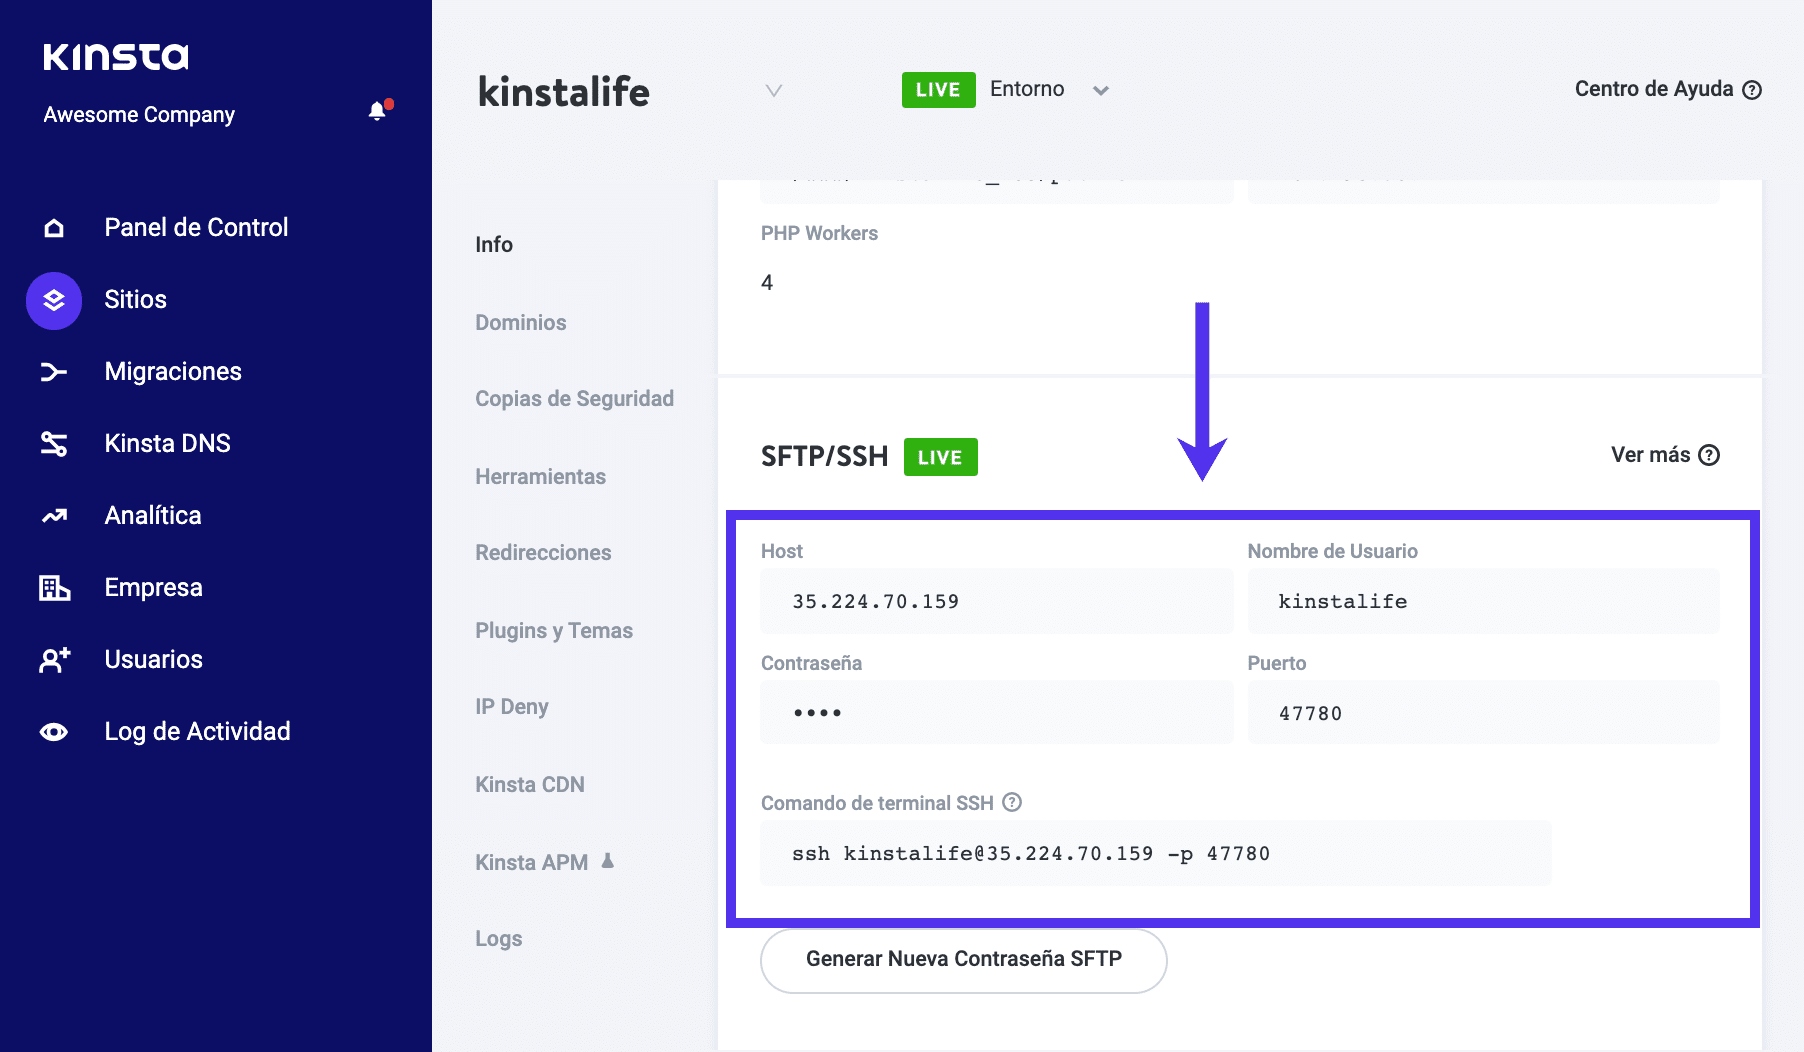
Task: Click Generar Nueva Contraseña SFTP button
Action: click(963, 960)
